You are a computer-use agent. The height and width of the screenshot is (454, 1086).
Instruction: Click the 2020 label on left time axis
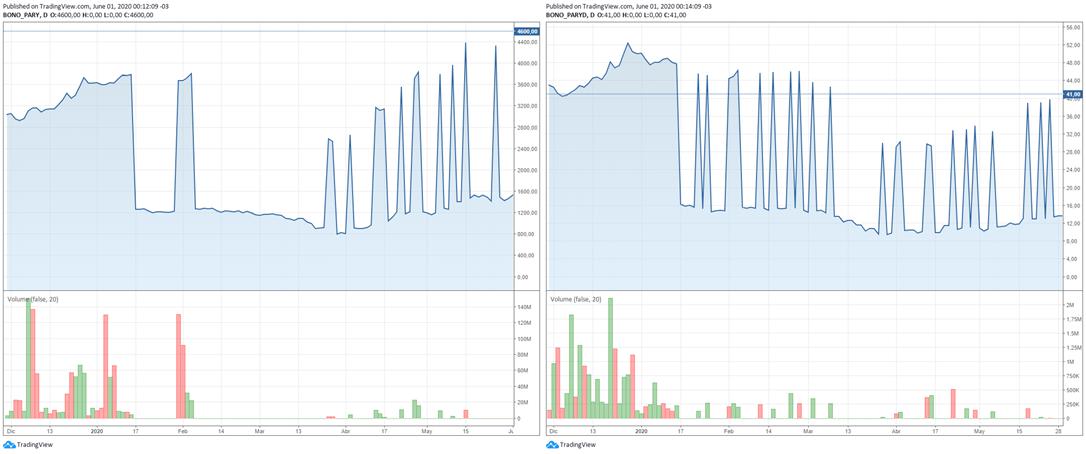pos(97,431)
